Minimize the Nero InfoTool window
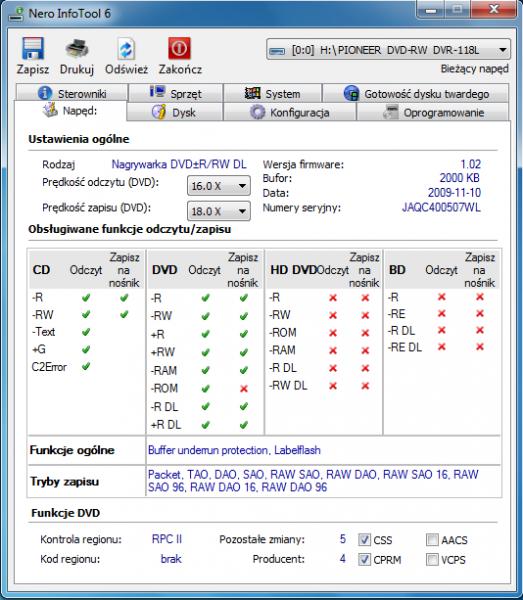 coord(431,10)
